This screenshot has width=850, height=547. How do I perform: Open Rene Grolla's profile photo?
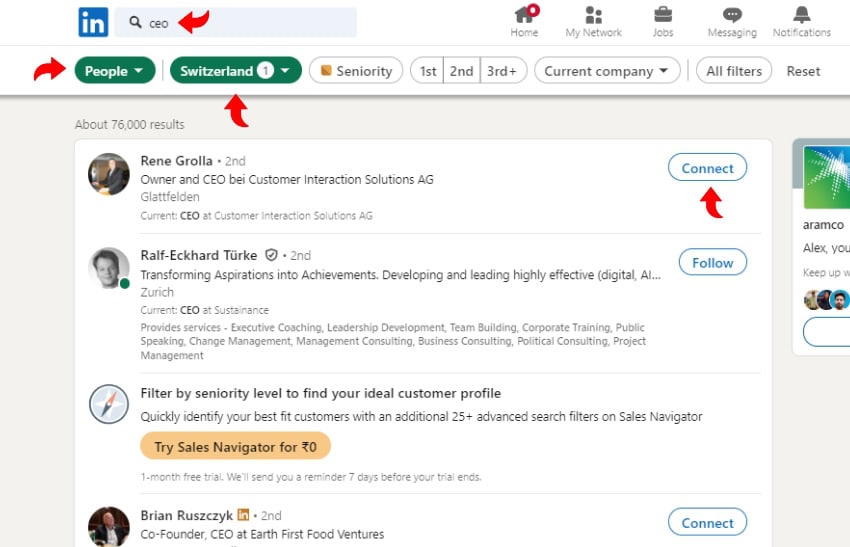coord(109,174)
